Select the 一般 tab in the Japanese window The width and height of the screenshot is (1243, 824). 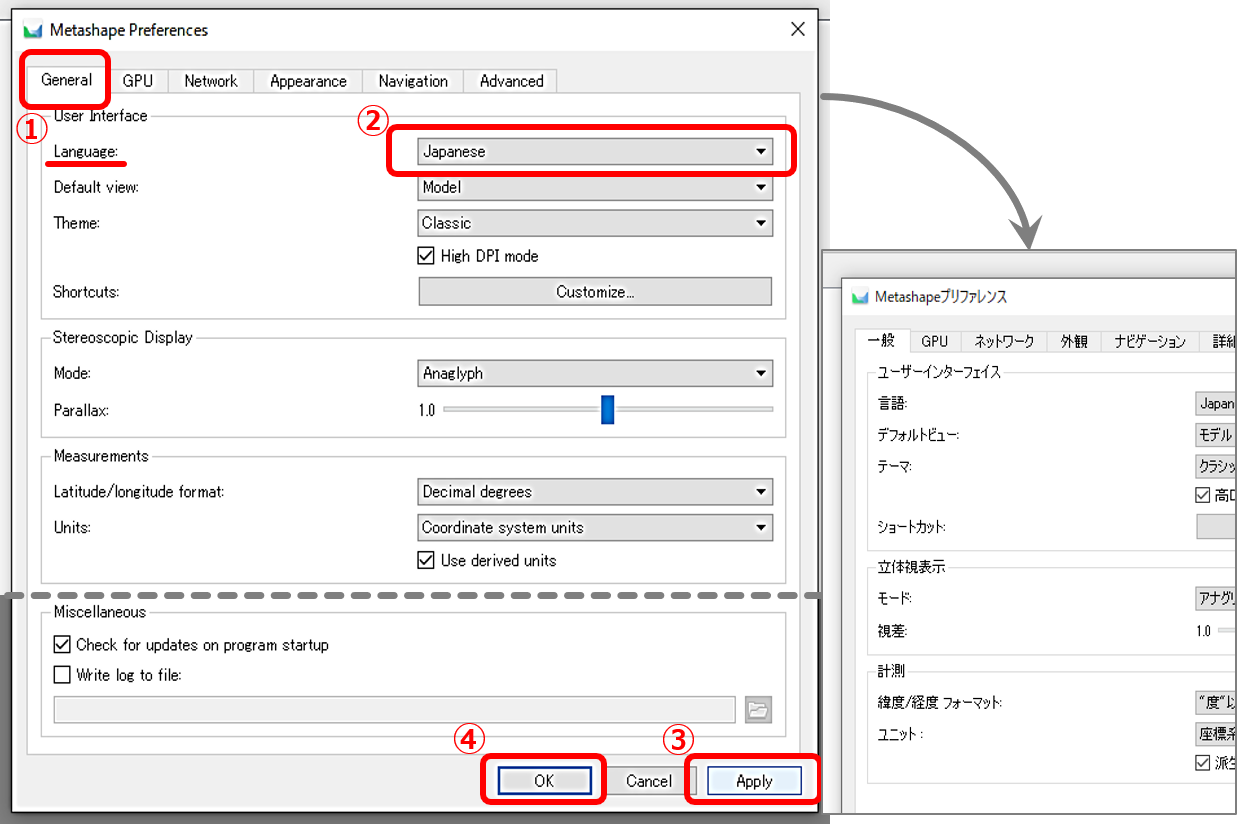pos(881,341)
